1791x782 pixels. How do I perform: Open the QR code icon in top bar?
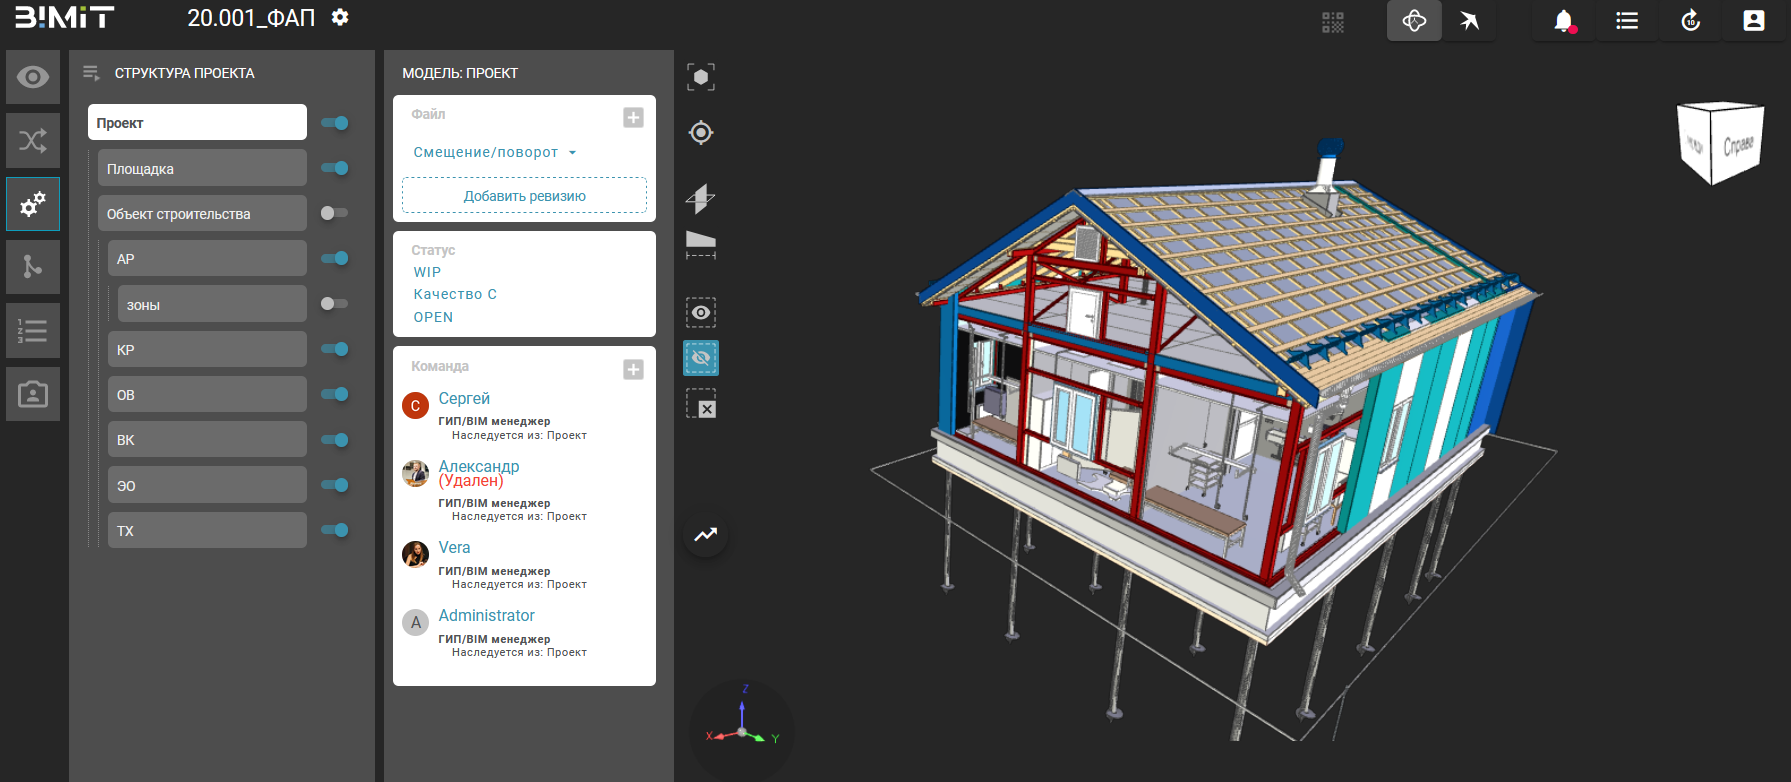1333,22
